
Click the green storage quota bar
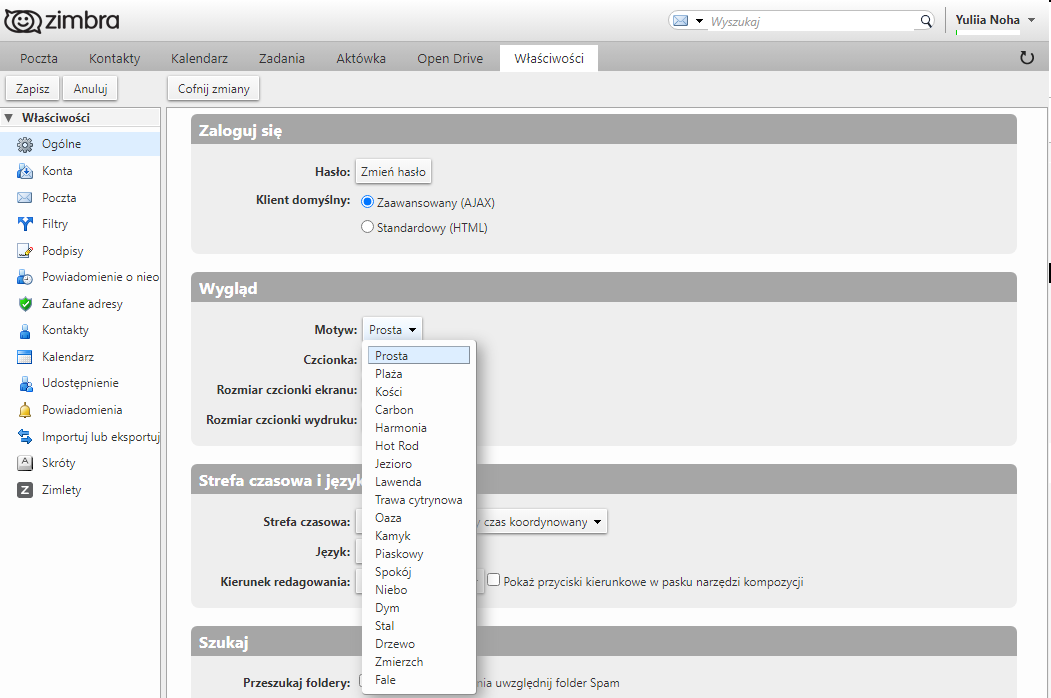click(988, 33)
